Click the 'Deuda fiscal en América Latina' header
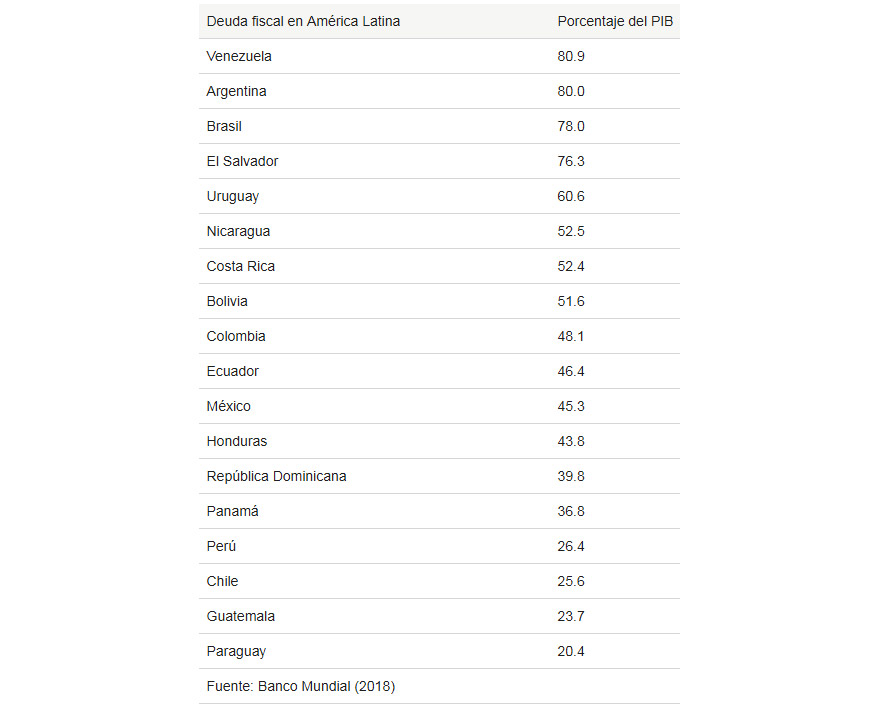The image size is (880, 706). pos(303,21)
